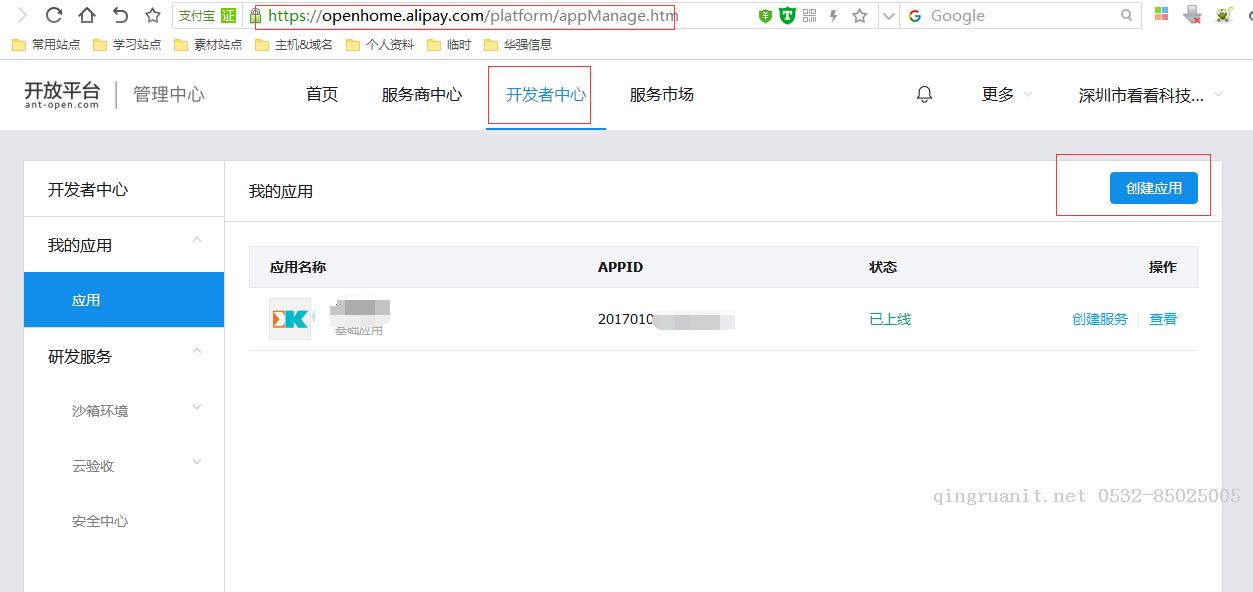Click the lightning speed-mode icon
1253x592 pixels.
tap(834, 16)
